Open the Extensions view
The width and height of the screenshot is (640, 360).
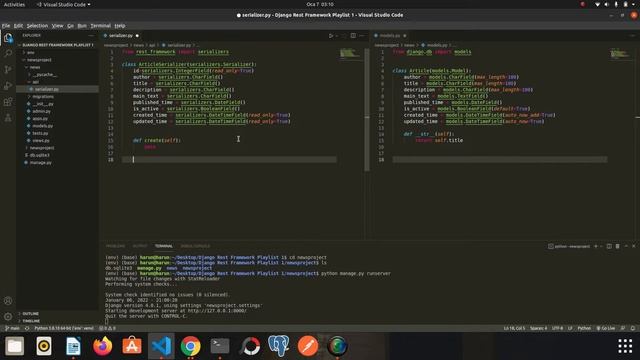click(8, 102)
